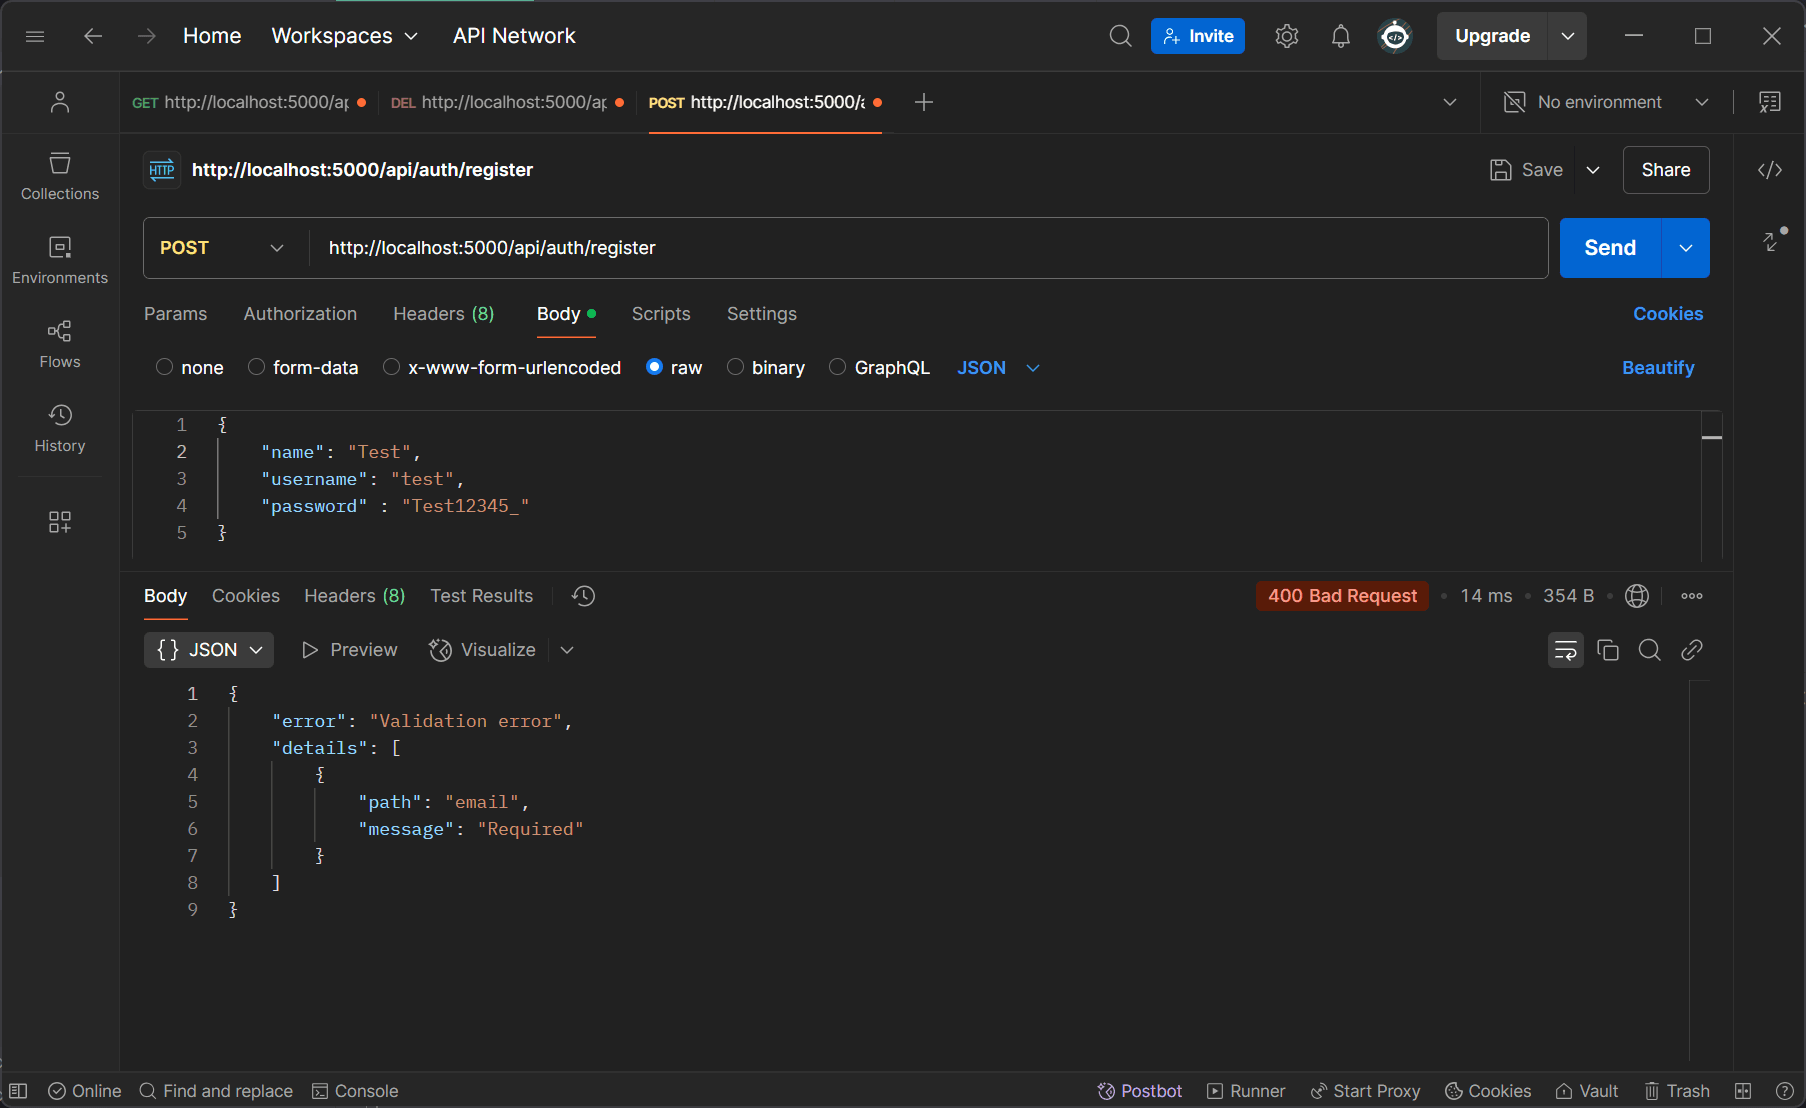Open the response JSON format dropdown
Image resolution: width=1806 pixels, height=1108 pixels.
pyautogui.click(x=209, y=650)
